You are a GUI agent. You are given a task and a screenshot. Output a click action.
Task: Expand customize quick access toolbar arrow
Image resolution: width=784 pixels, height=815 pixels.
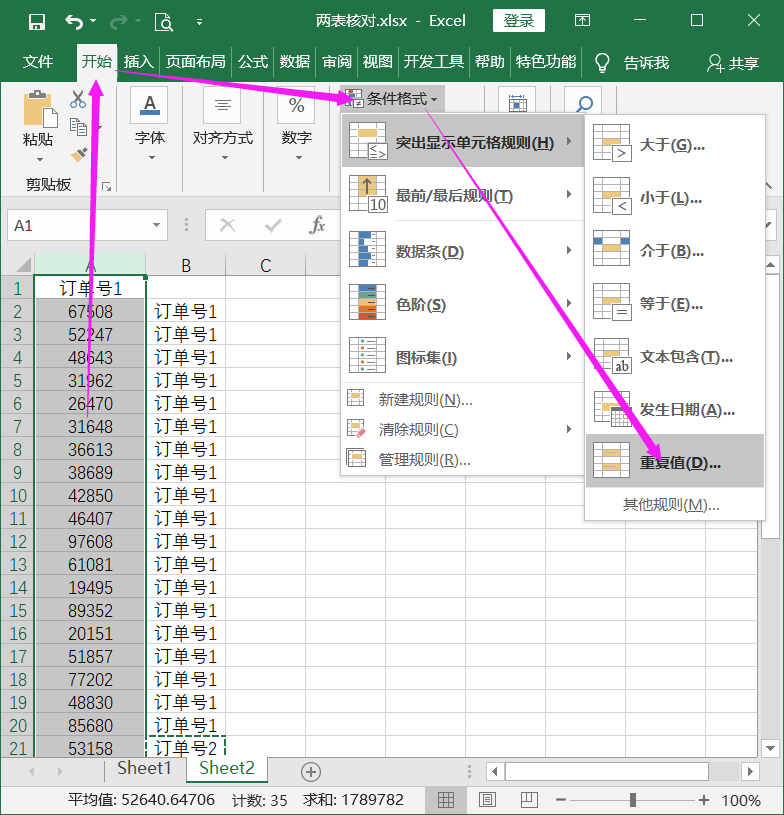[199, 22]
